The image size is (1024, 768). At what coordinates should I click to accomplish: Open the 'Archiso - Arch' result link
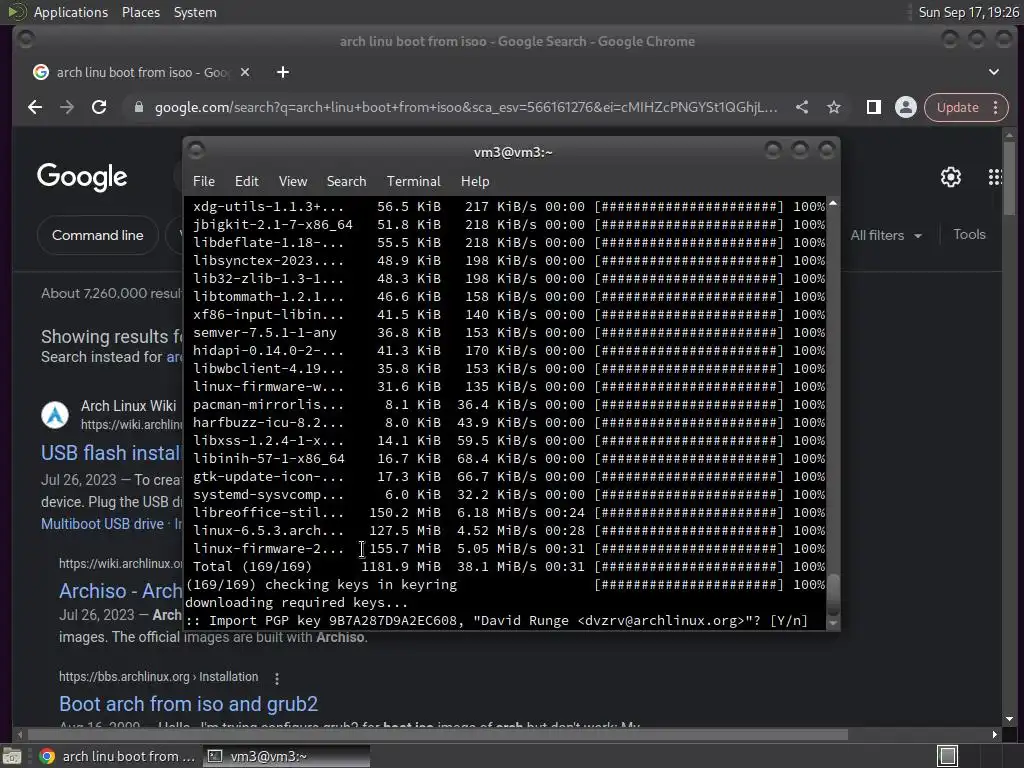click(x=120, y=591)
